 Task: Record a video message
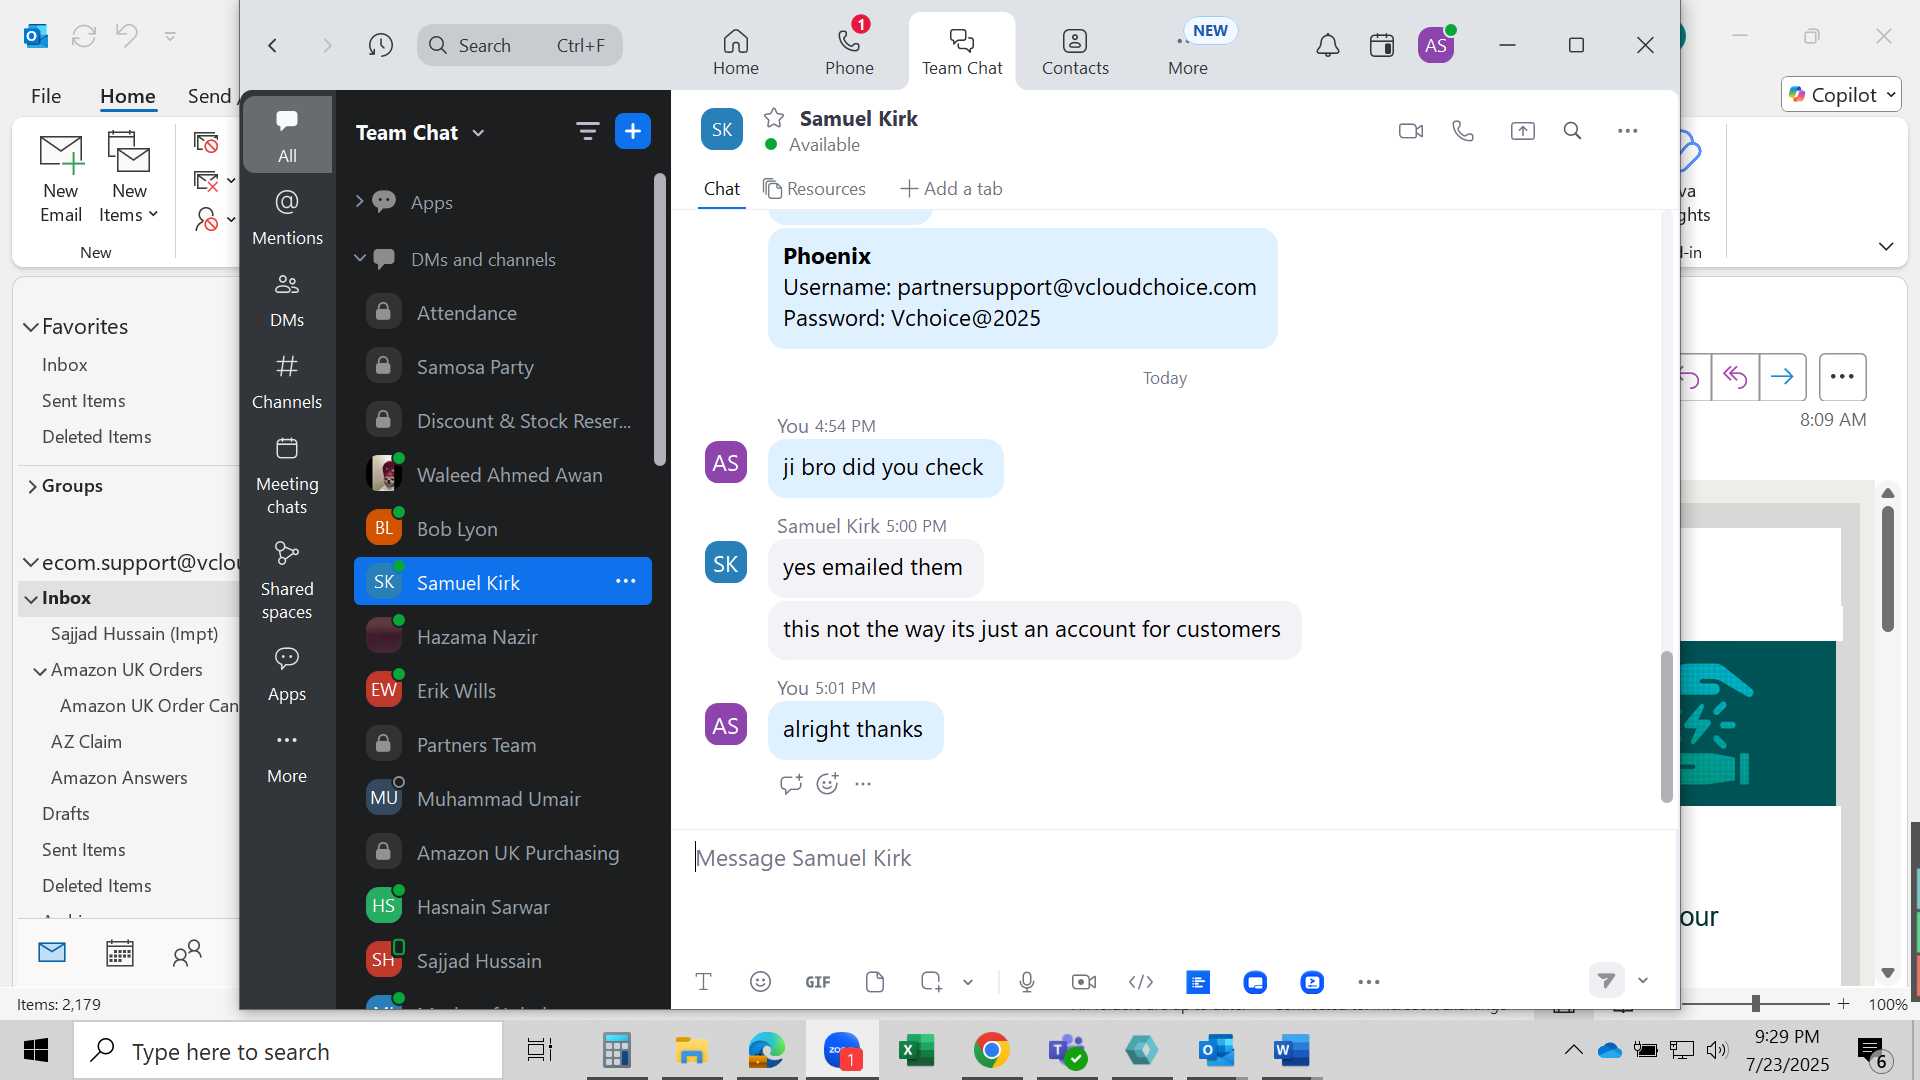pos(1084,982)
